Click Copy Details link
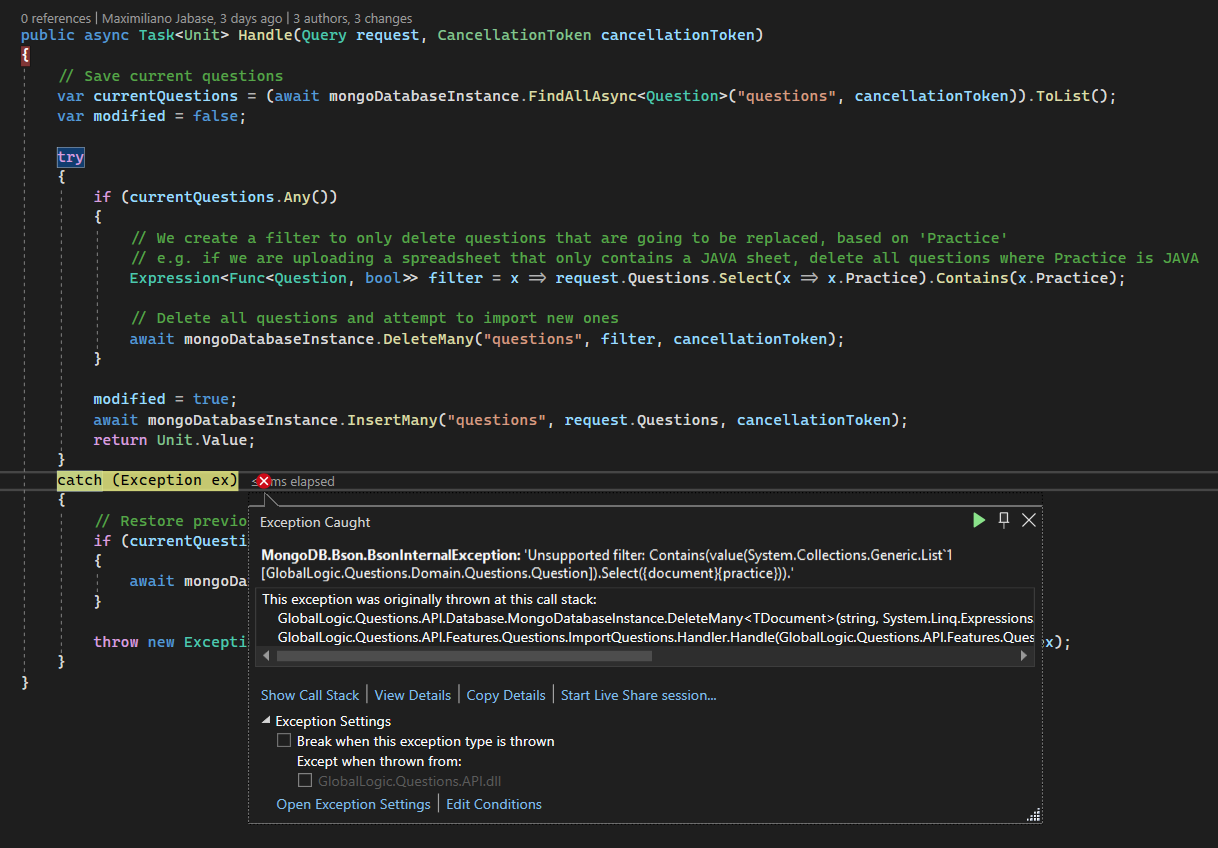 [x=506, y=695]
